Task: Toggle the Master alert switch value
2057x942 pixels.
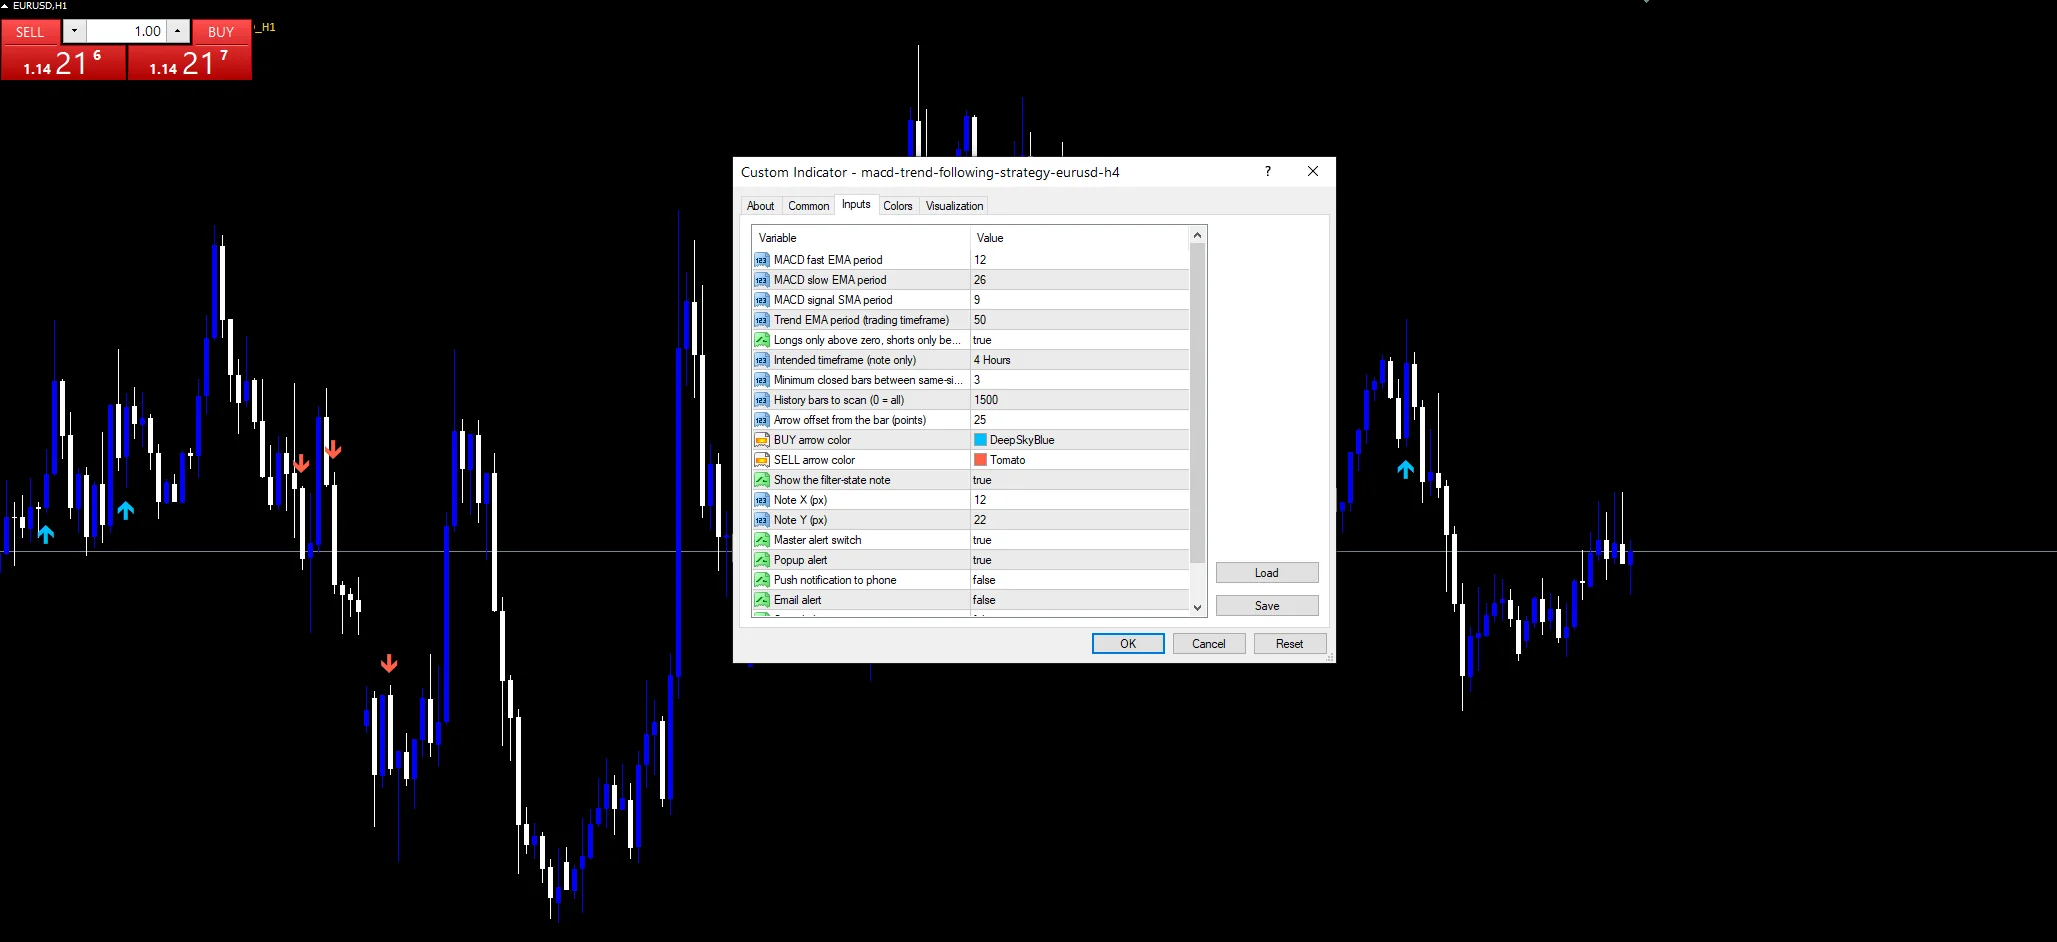Action: [x=1080, y=540]
